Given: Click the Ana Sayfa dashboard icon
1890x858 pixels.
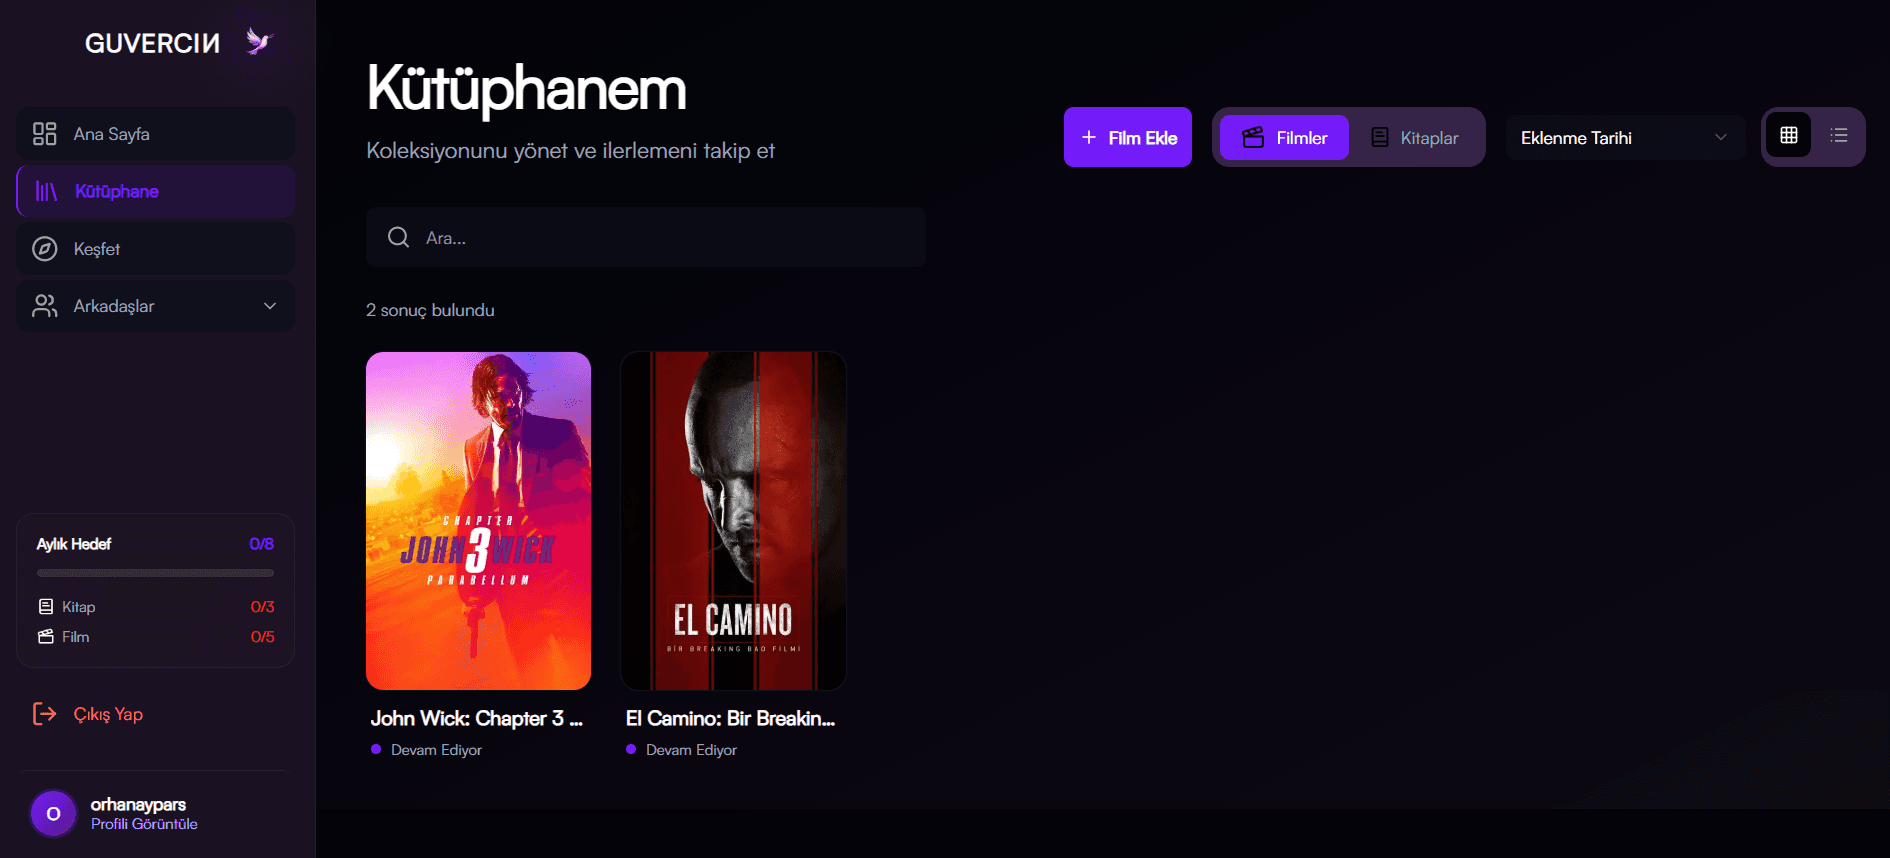Looking at the screenshot, I should point(45,134).
